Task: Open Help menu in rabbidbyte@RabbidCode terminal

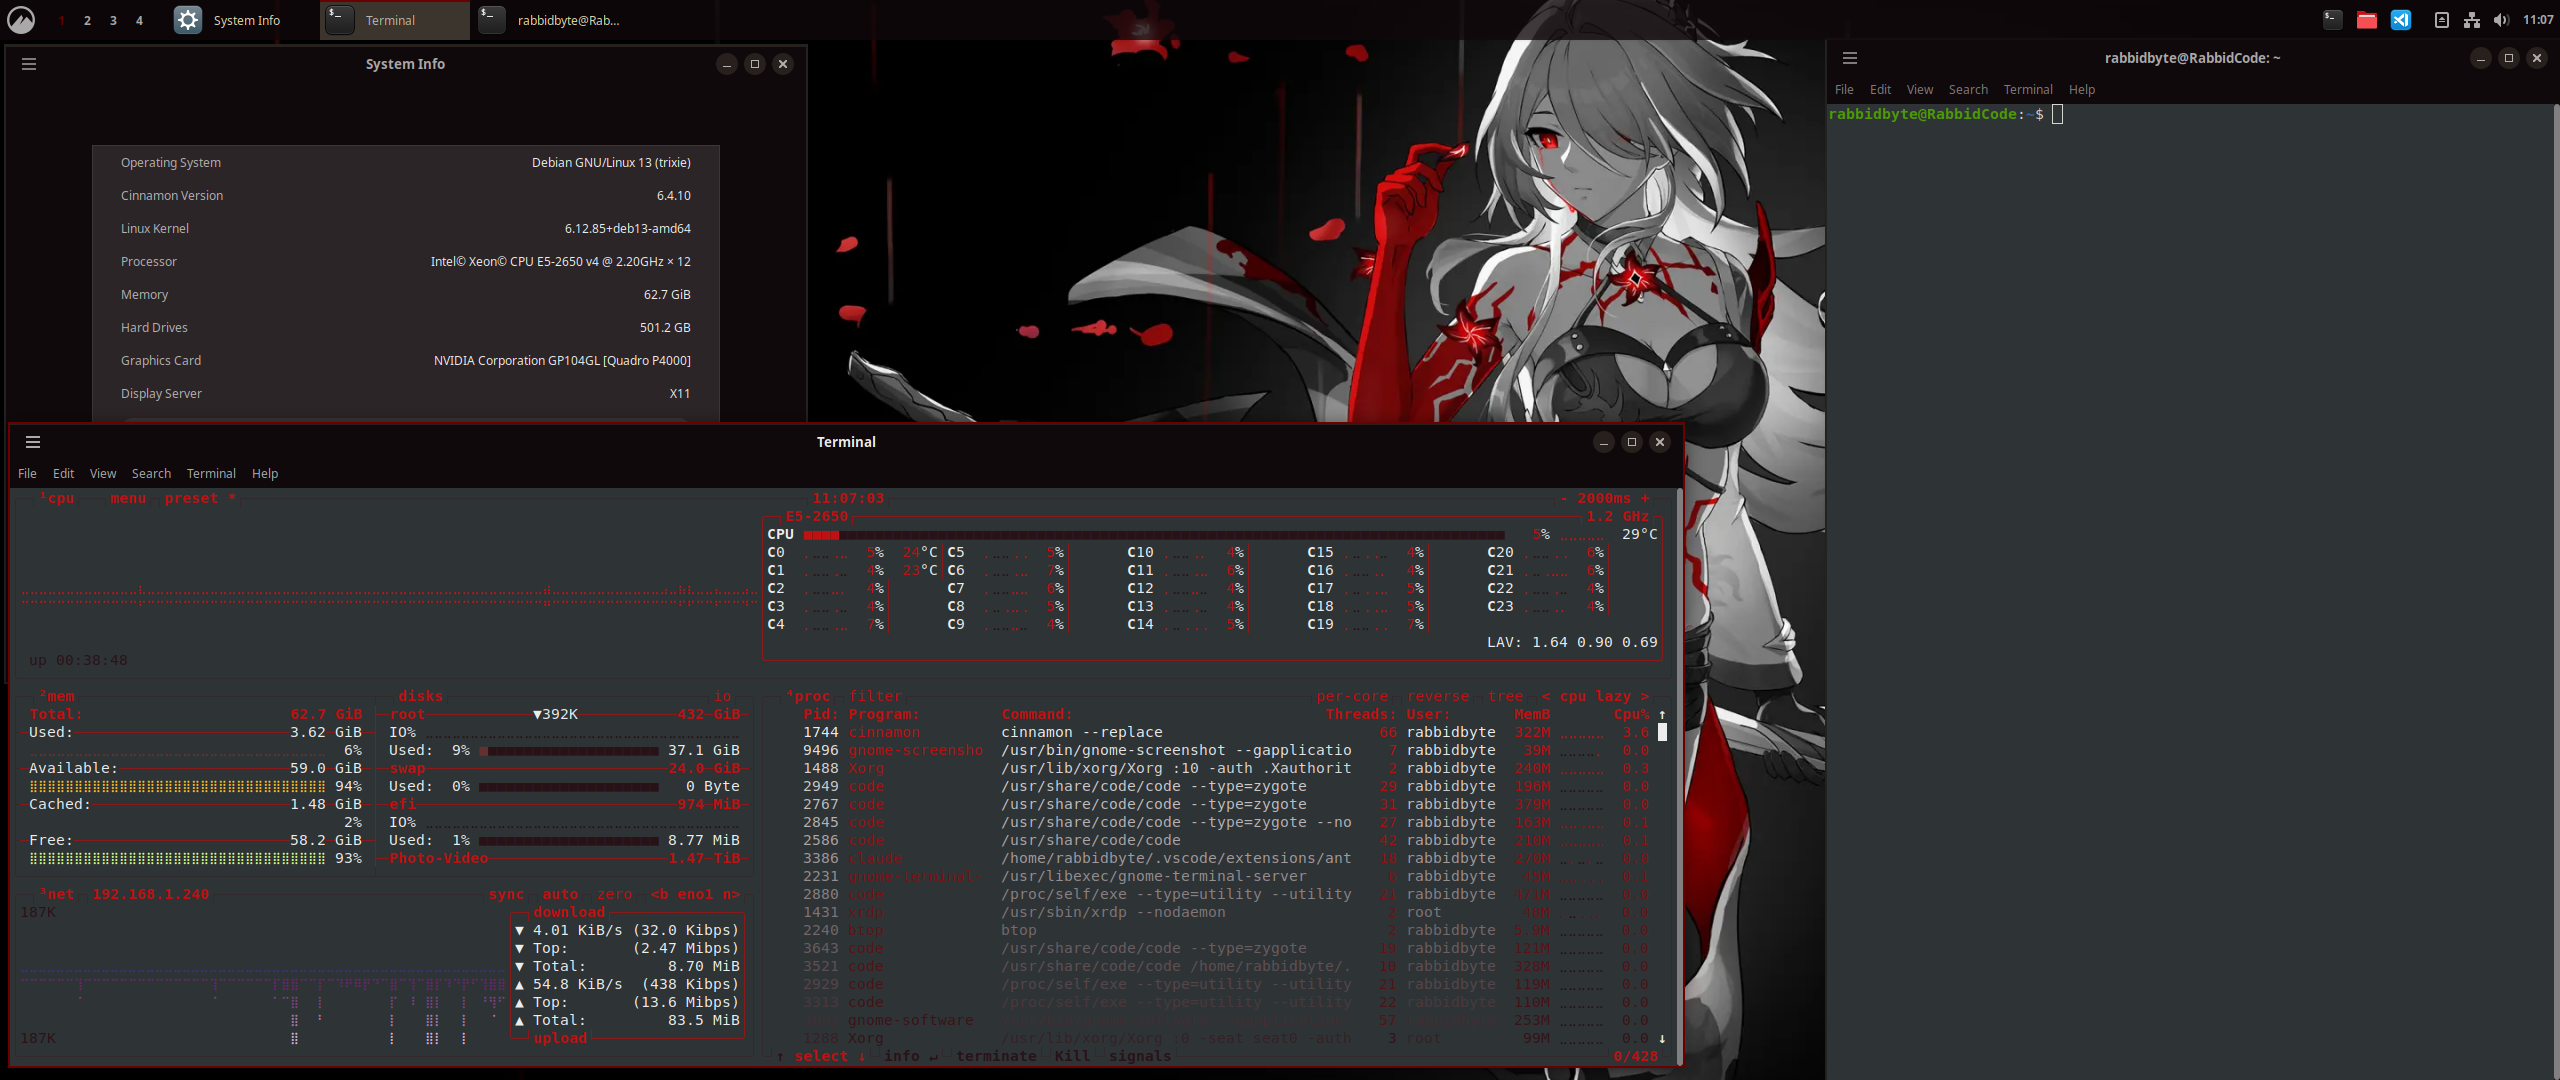Action: point(2082,90)
